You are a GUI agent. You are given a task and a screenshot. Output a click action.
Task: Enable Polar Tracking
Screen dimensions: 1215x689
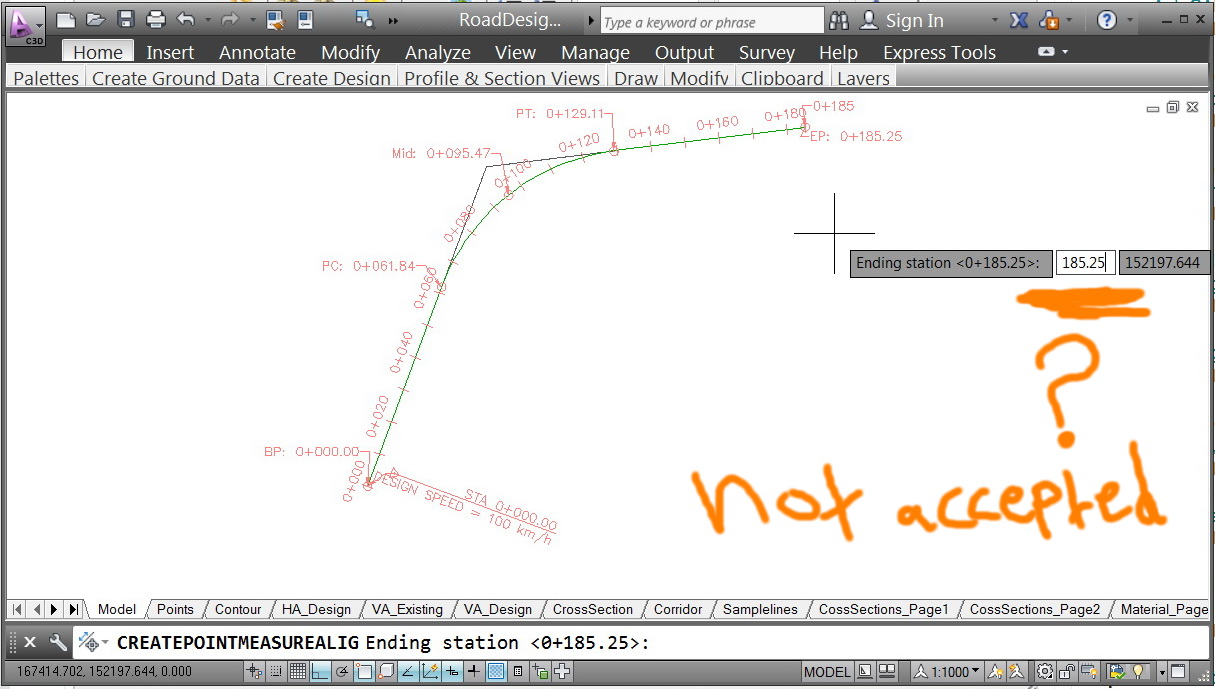tap(342, 671)
